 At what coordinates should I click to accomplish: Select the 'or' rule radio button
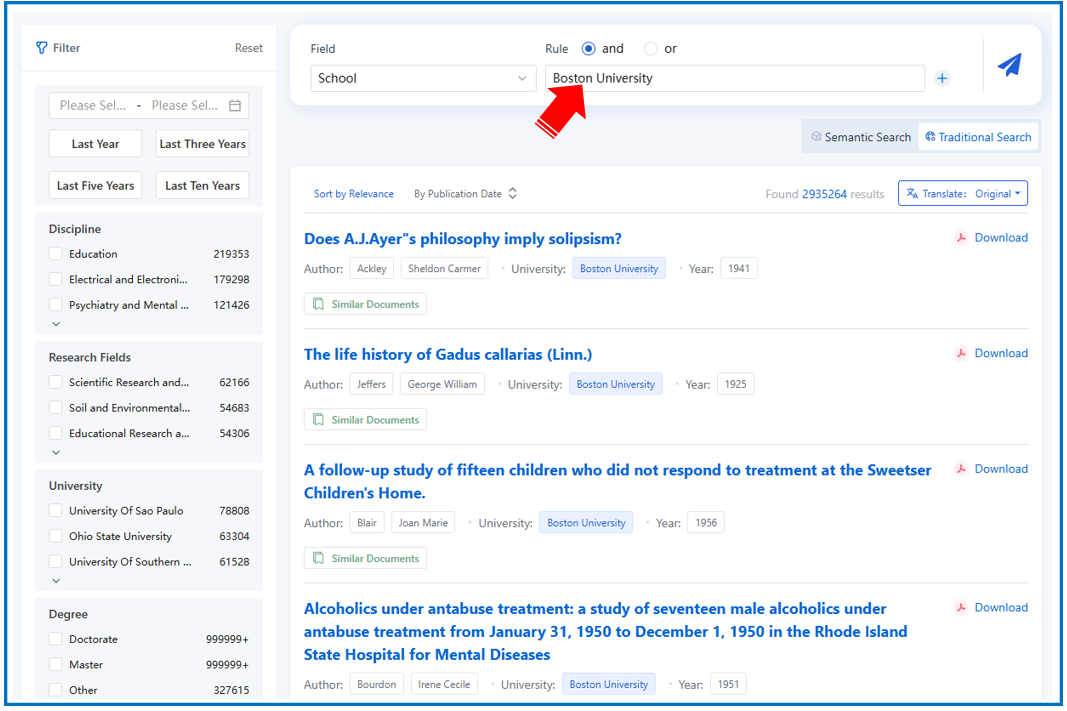(x=651, y=49)
